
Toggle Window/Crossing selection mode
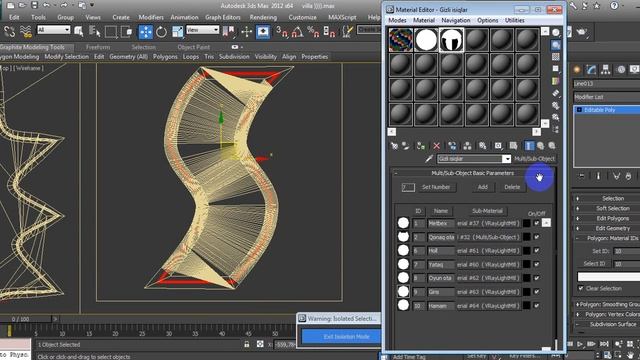pos(127,31)
